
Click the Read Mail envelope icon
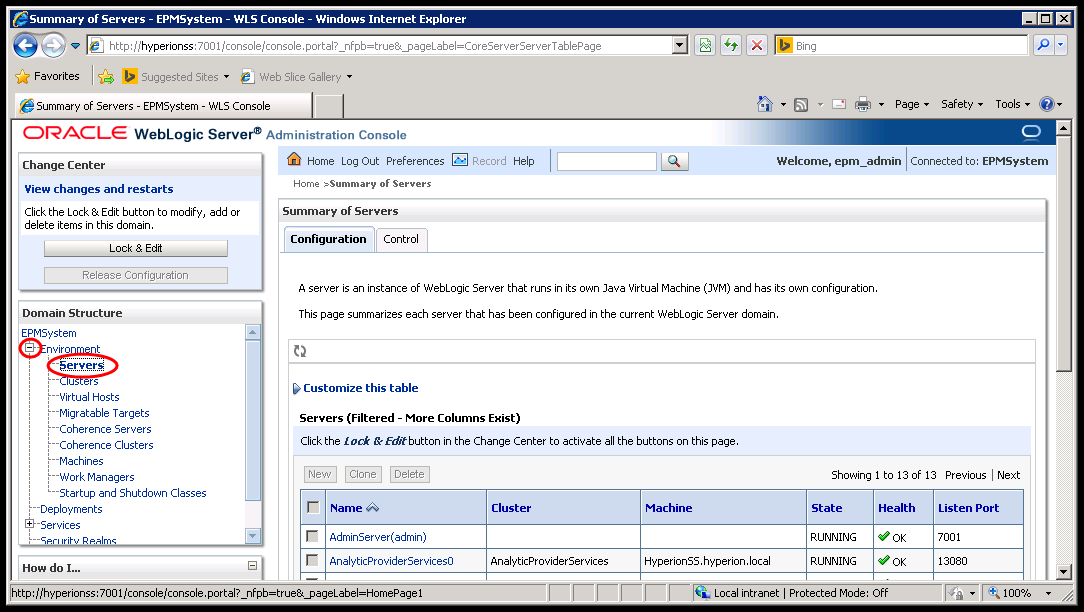point(839,104)
